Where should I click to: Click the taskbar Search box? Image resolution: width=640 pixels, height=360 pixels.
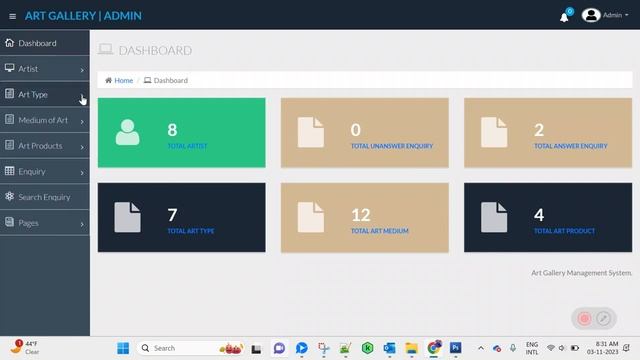click(x=191, y=348)
